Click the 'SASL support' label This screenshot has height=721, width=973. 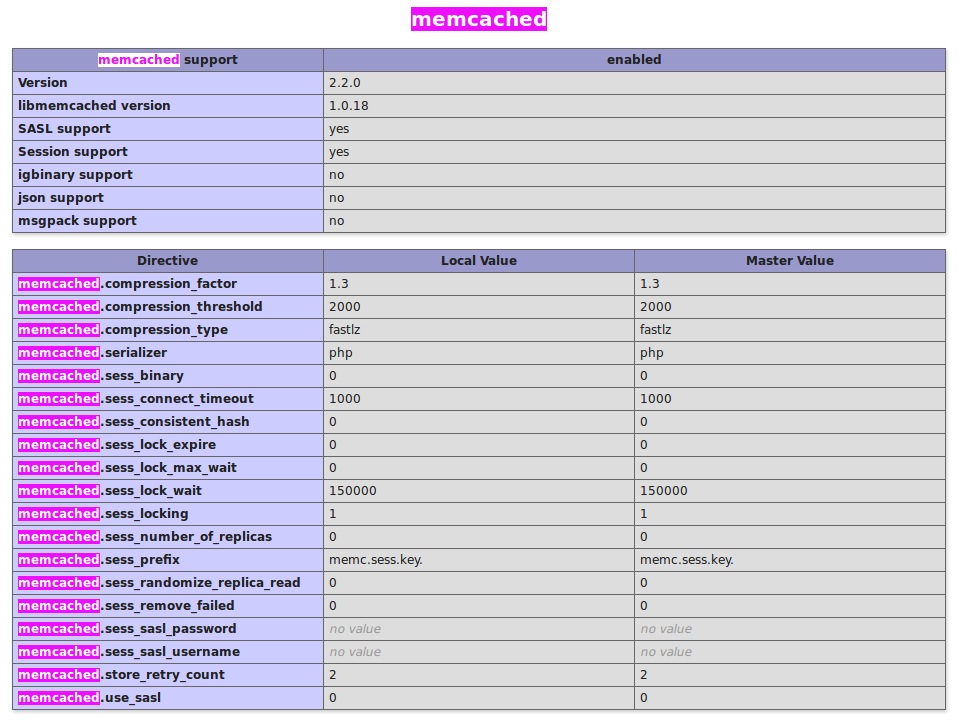64,128
